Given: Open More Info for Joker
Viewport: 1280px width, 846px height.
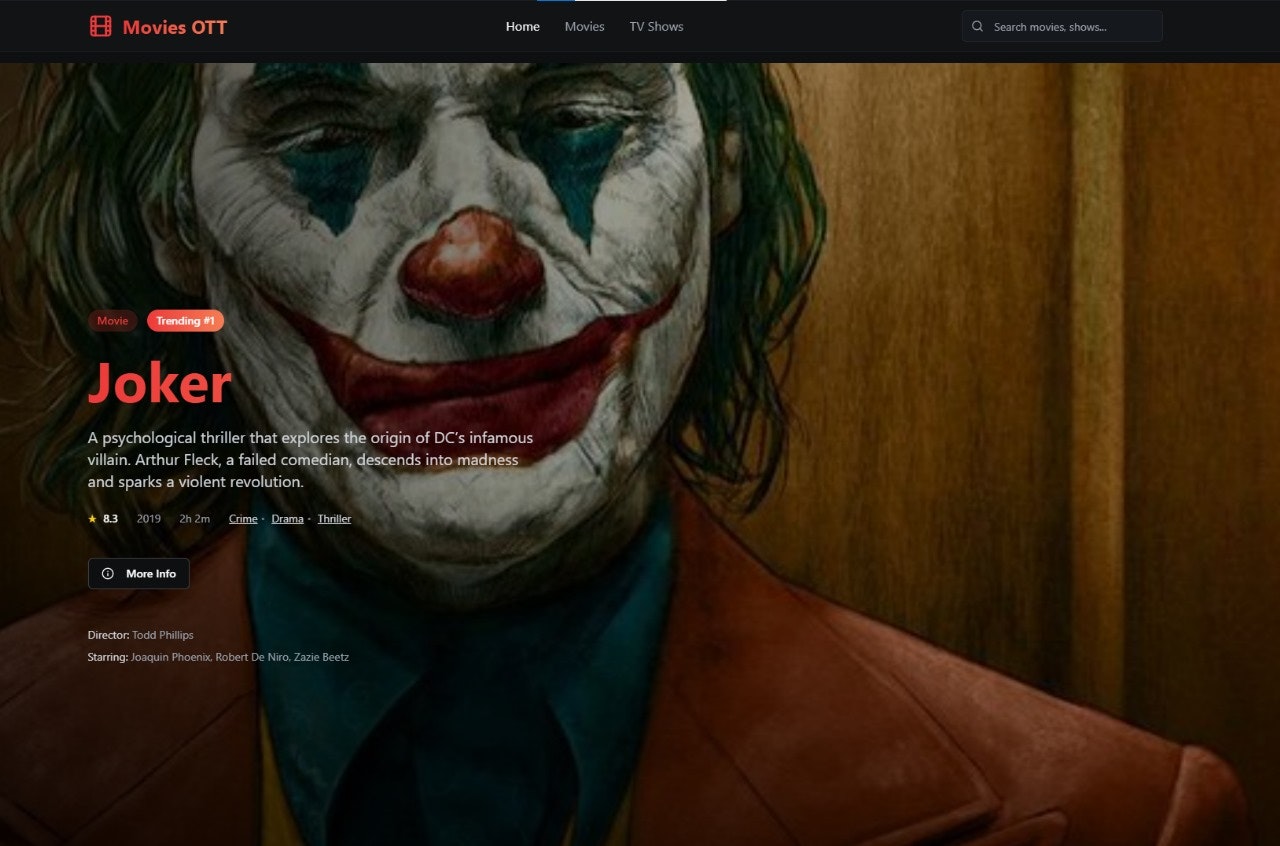Looking at the screenshot, I should 139,574.
